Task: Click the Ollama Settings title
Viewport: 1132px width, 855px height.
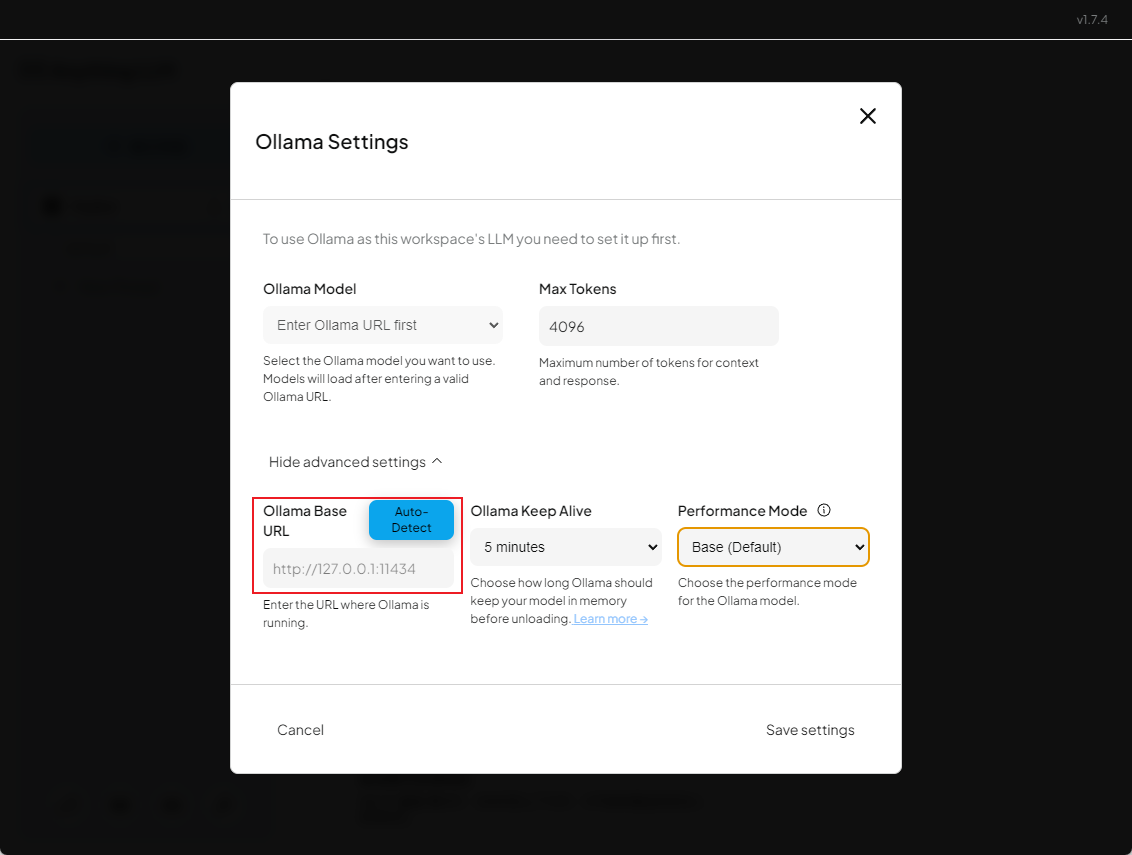Action: point(332,142)
